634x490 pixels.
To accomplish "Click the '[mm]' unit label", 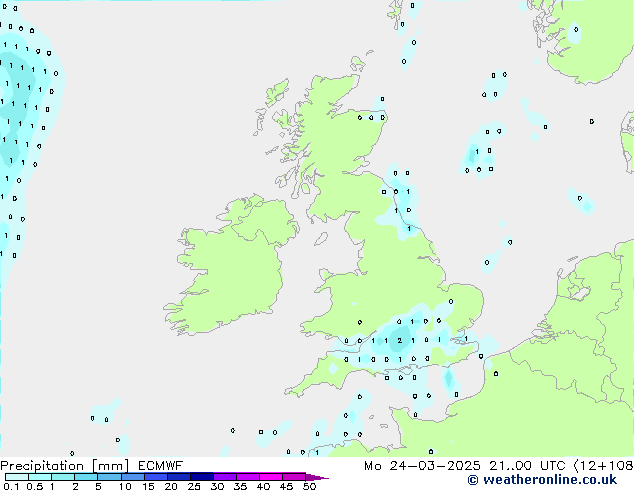I will tap(110, 466).
